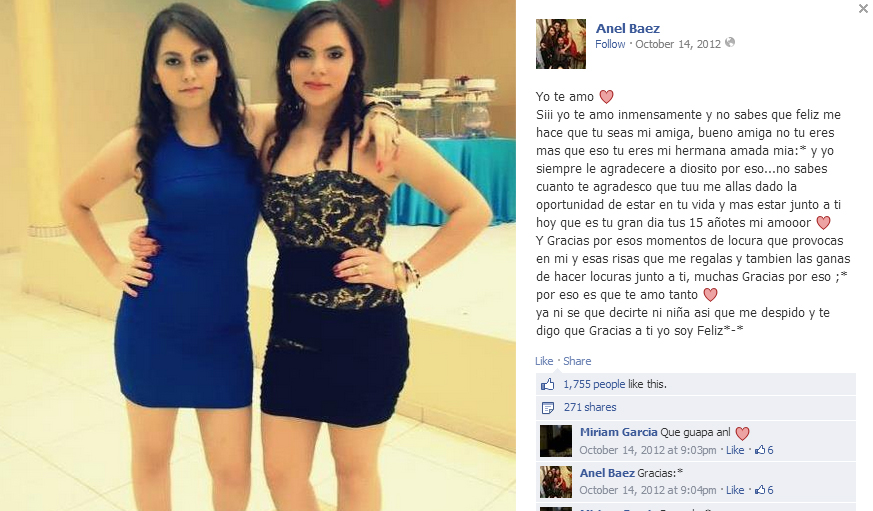Like Miriam Garcia's comment
The image size is (873, 511).
735,450
